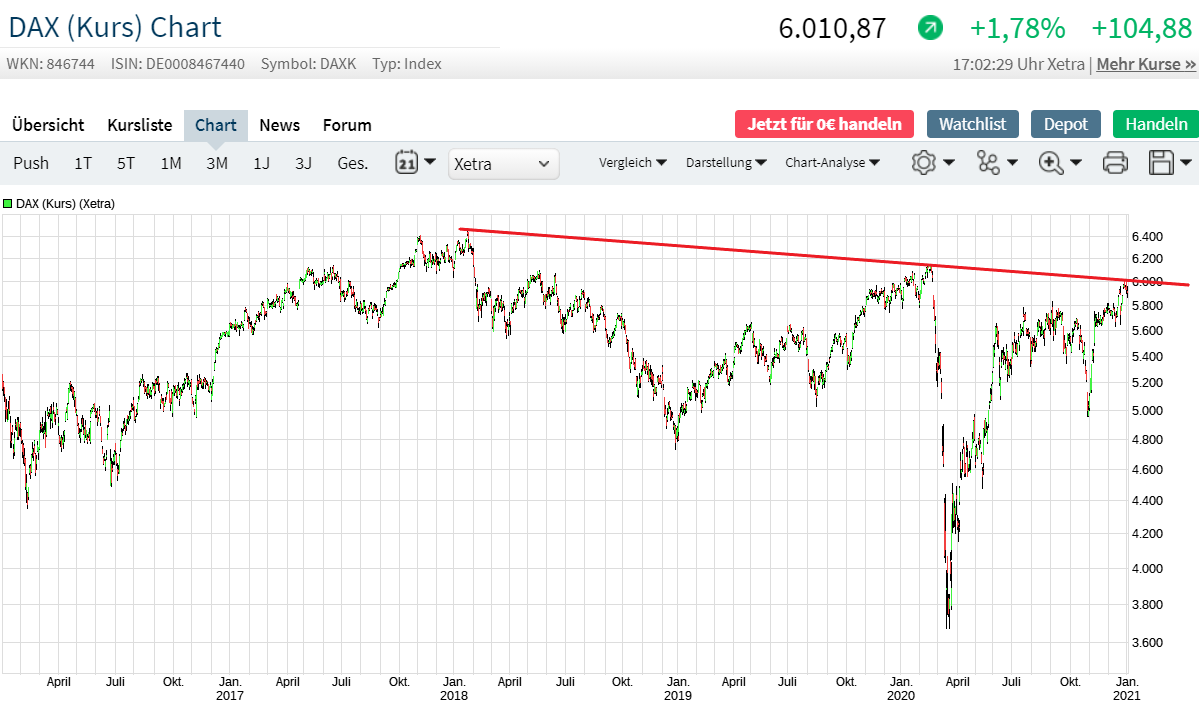Click the green DAX legend color swatch
The image size is (1199, 713).
pyautogui.click(x=8, y=204)
